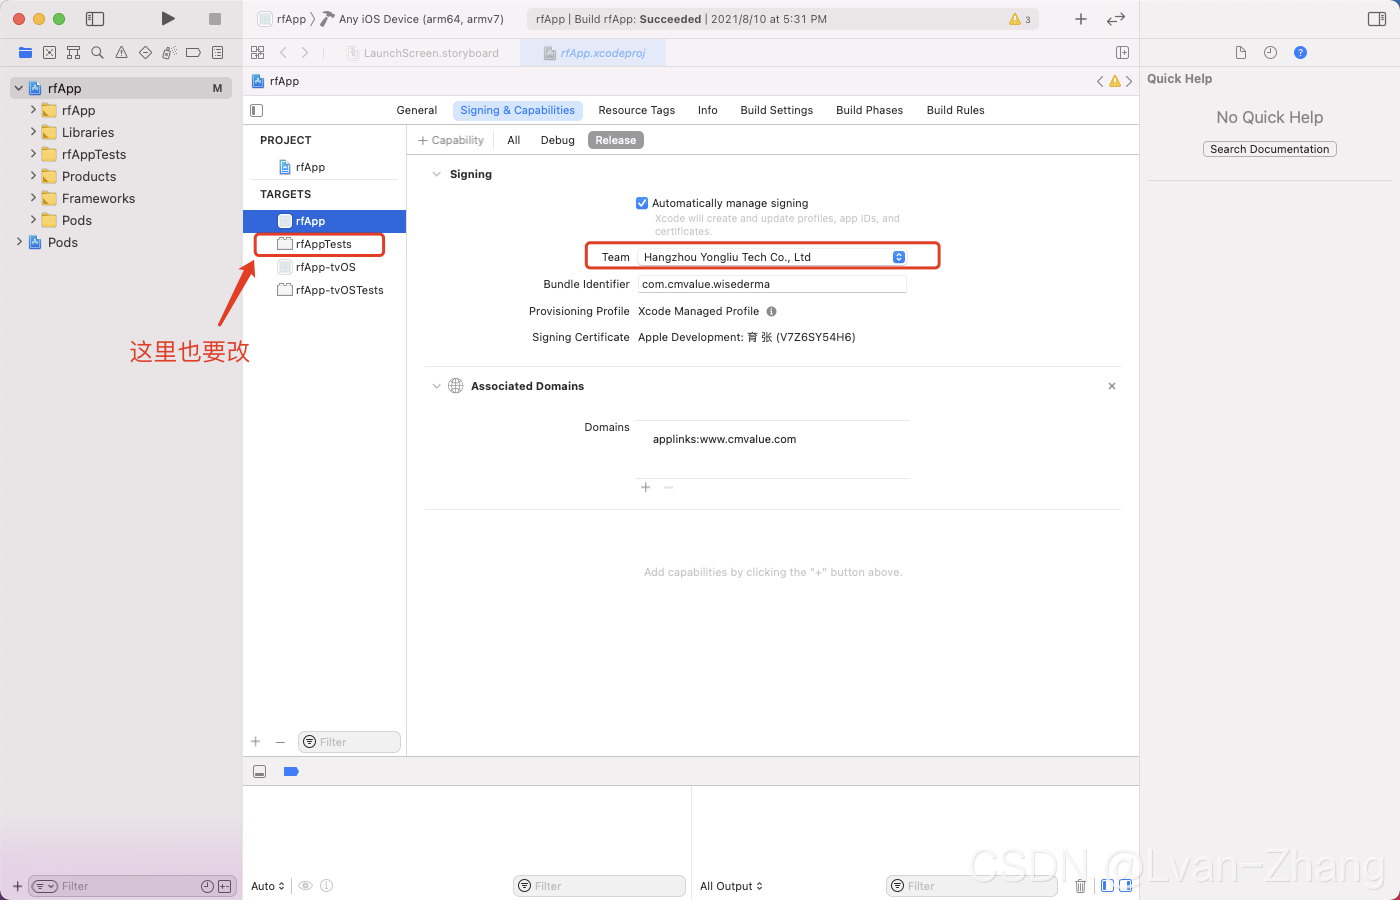Viewport: 1400px width, 900px height.
Task: Expand the Pods project
Action: click(19, 242)
